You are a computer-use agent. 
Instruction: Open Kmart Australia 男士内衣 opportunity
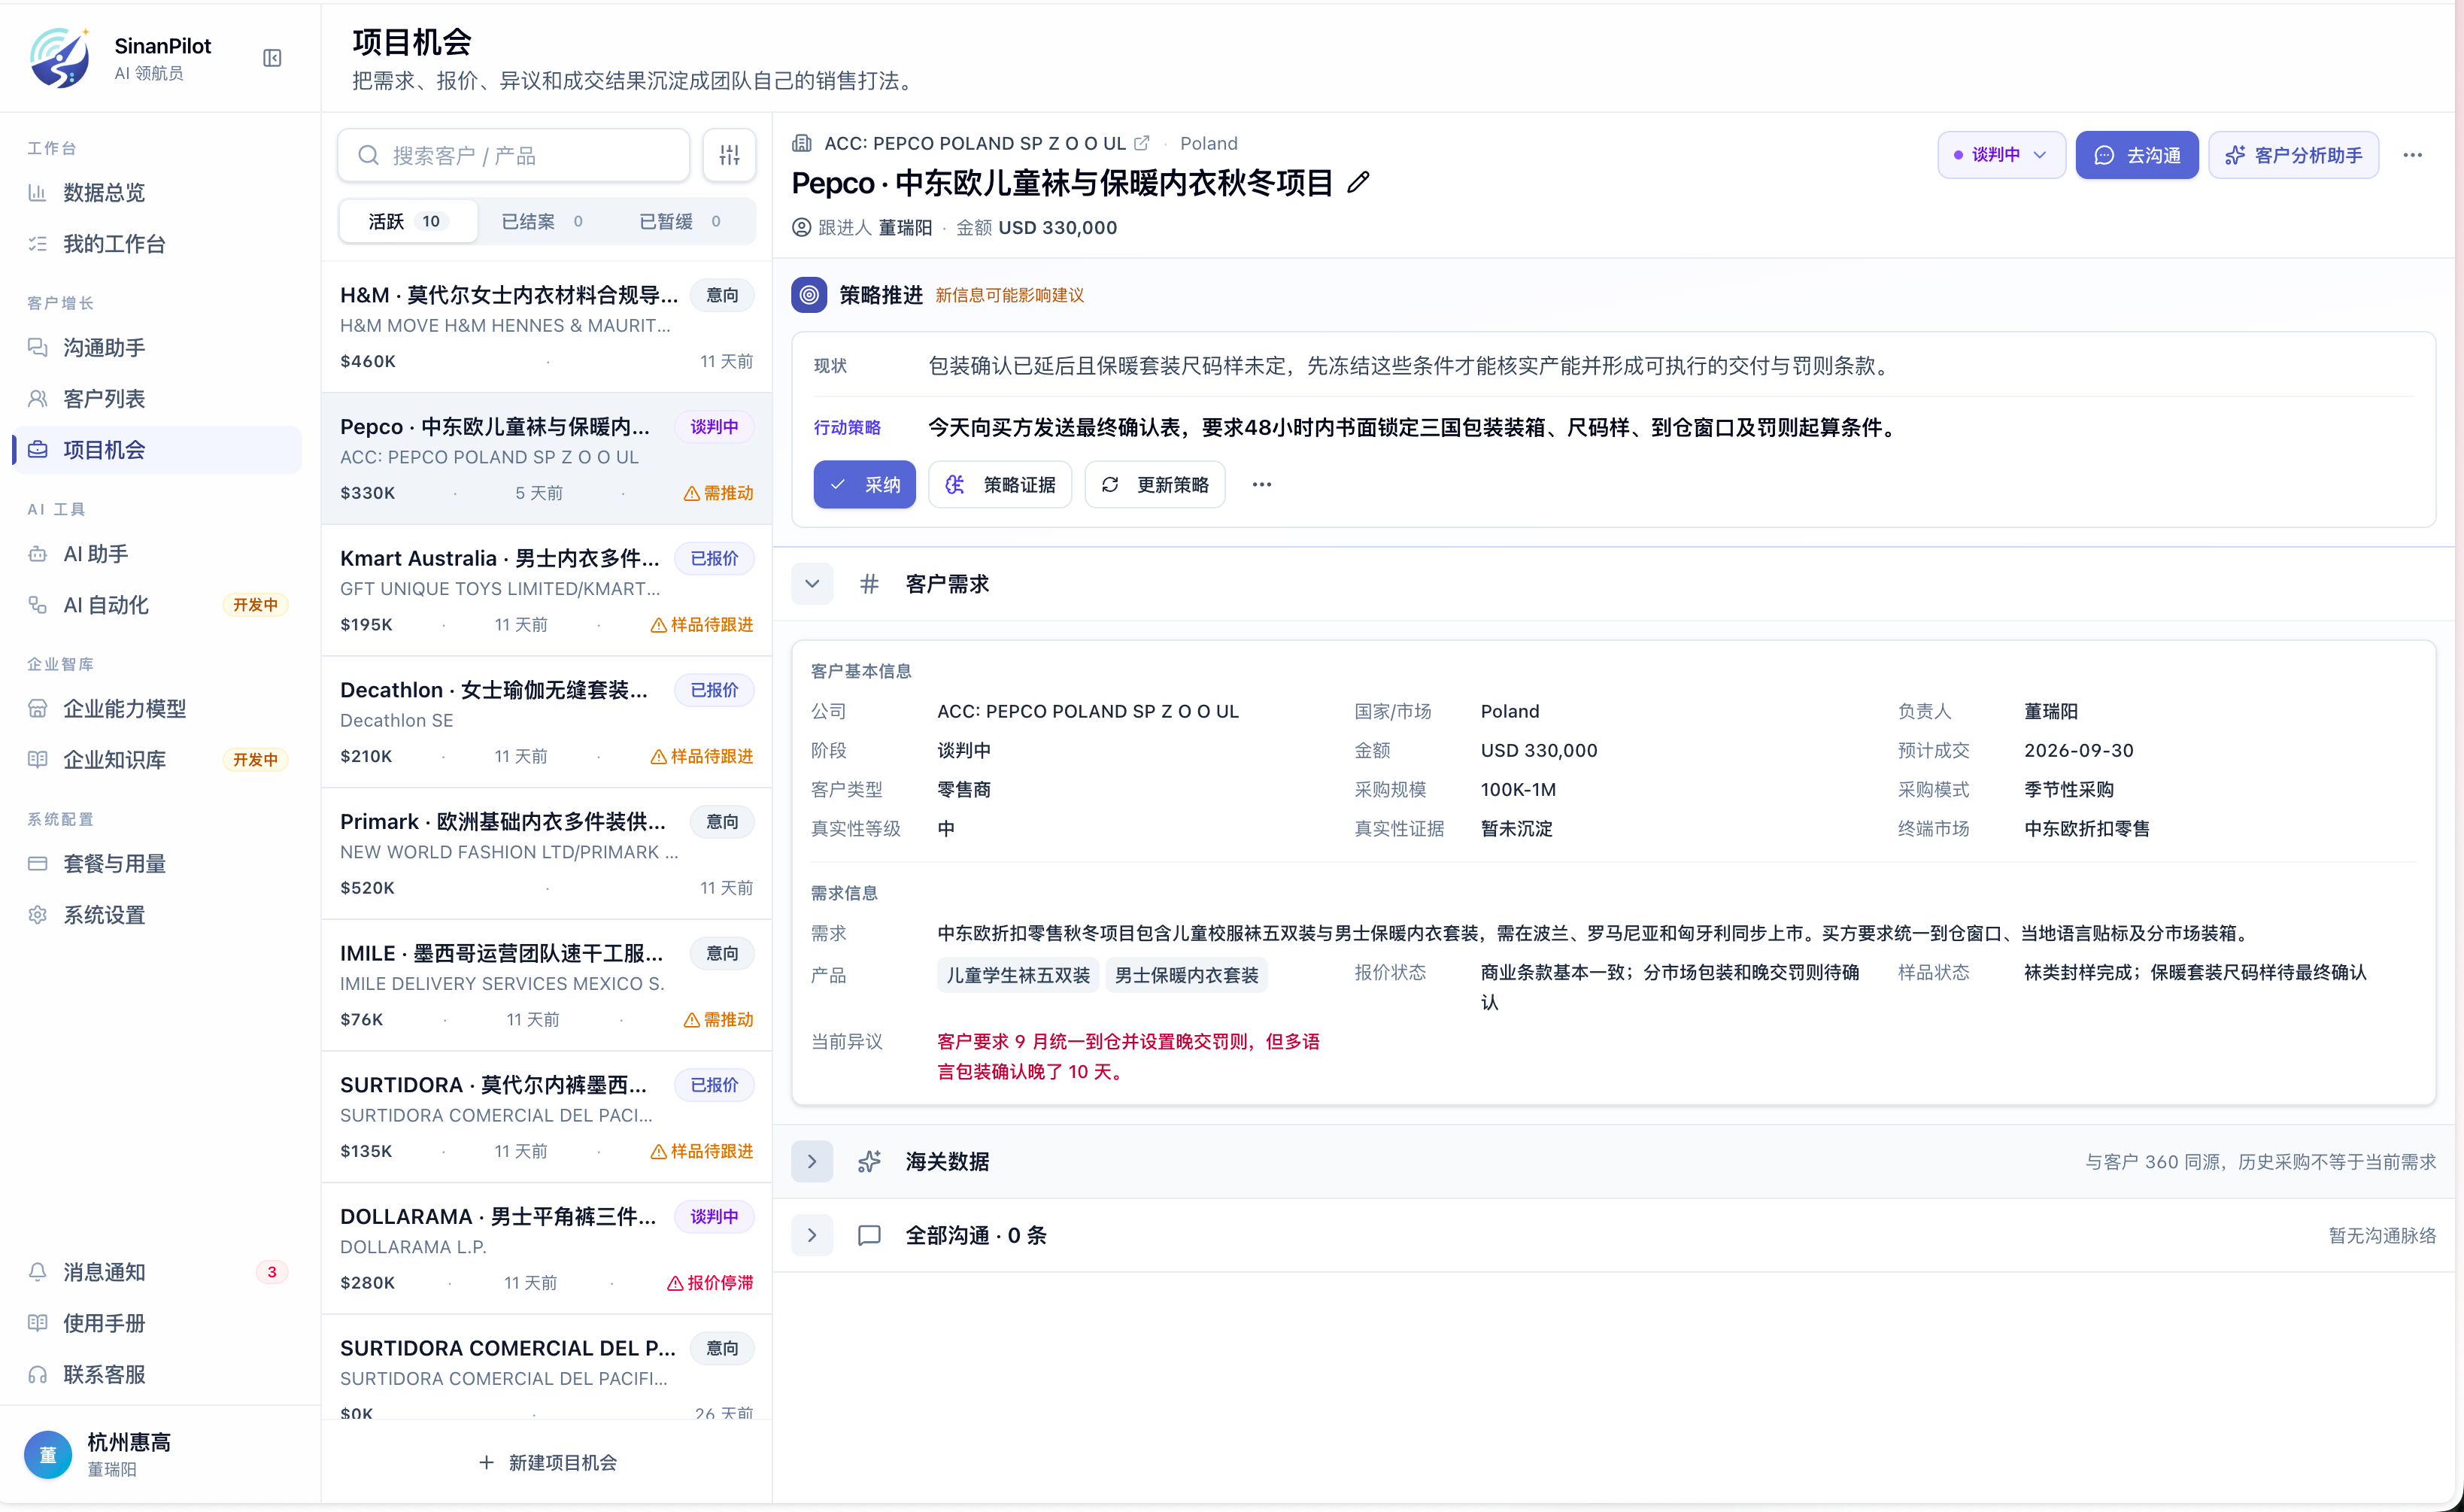pyautogui.click(x=547, y=590)
